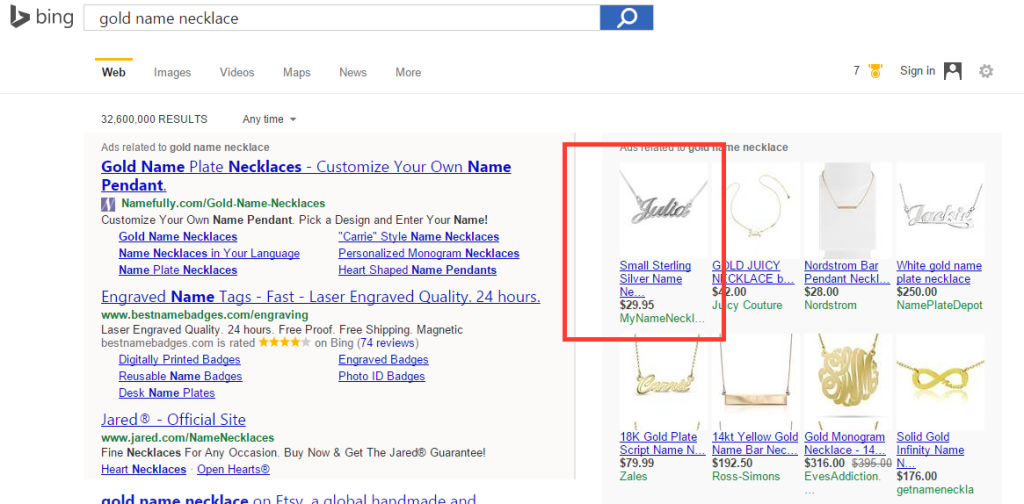The height and width of the screenshot is (504, 1024).
Task: Open the Nordstrom bar pendant thumbnail
Action: point(848,210)
